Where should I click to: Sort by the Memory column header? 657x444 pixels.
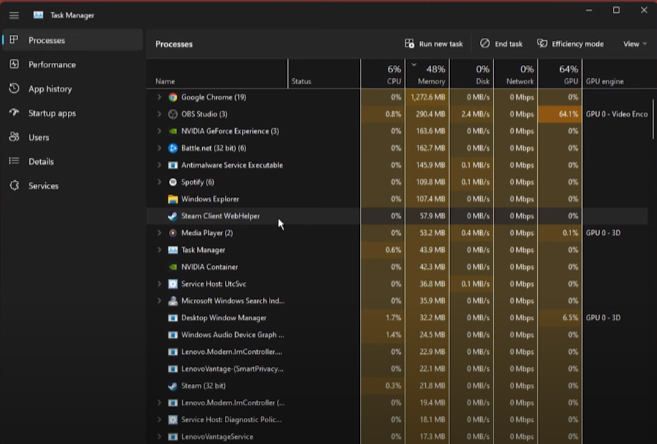(427, 74)
